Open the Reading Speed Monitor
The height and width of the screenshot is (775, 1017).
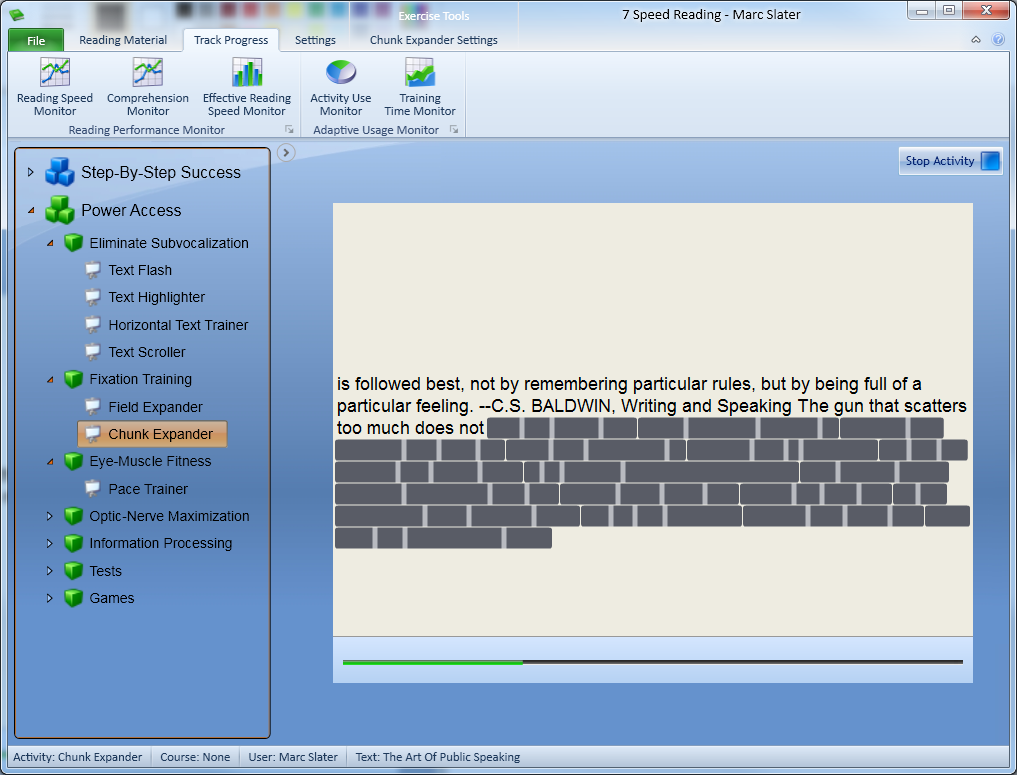point(54,87)
